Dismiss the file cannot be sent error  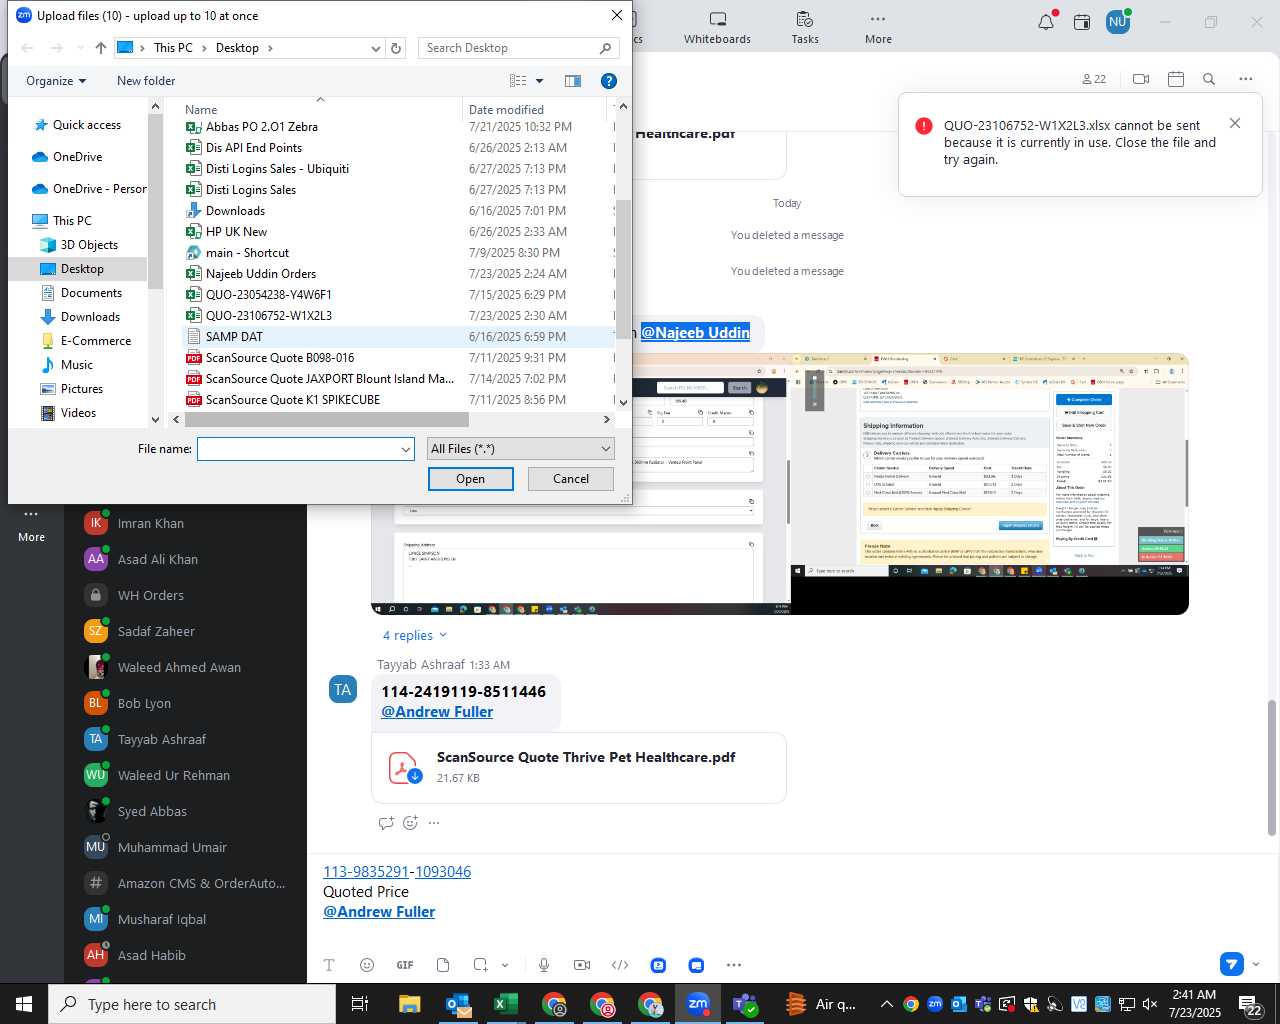tap(1235, 123)
